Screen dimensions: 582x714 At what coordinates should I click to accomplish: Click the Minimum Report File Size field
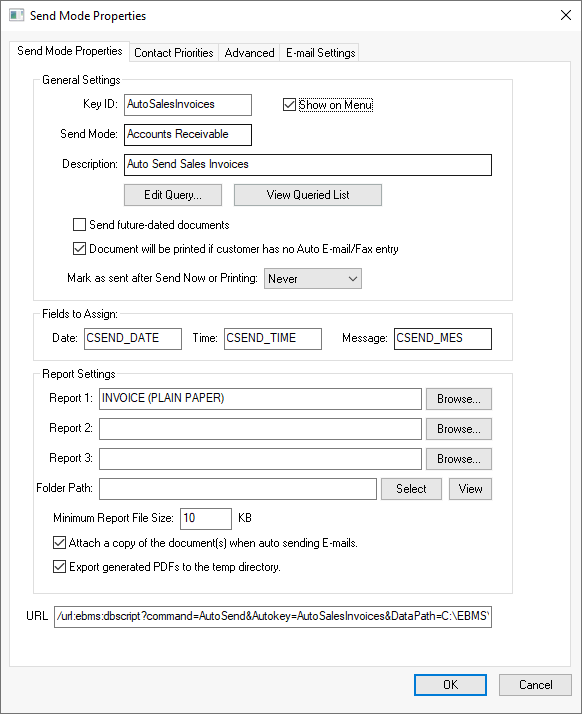click(206, 519)
